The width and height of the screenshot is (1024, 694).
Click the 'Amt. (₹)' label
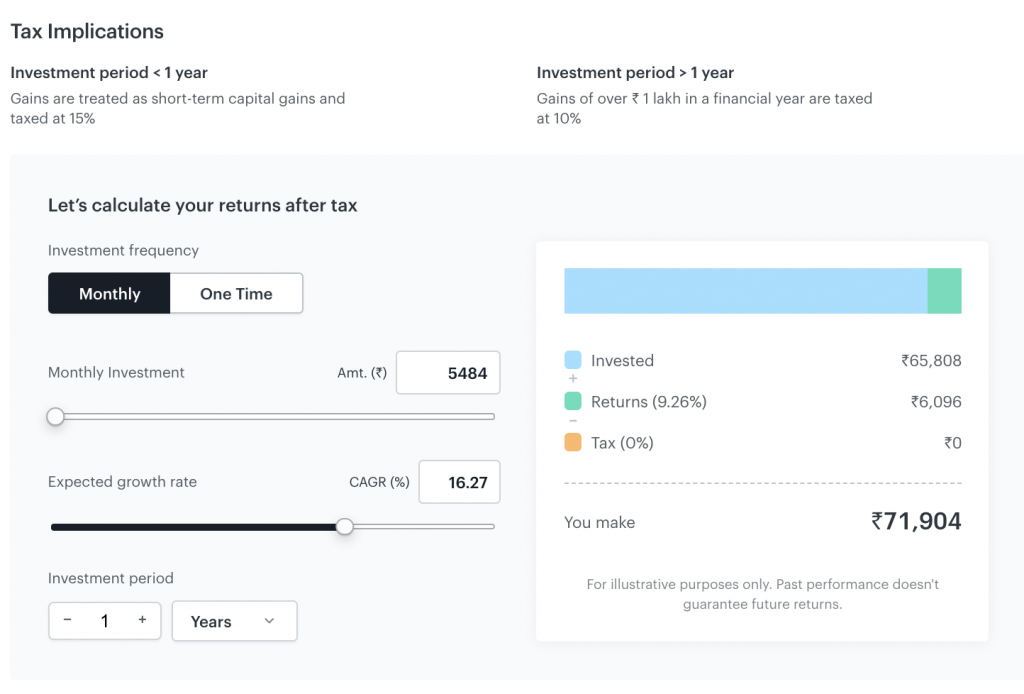click(x=362, y=373)
